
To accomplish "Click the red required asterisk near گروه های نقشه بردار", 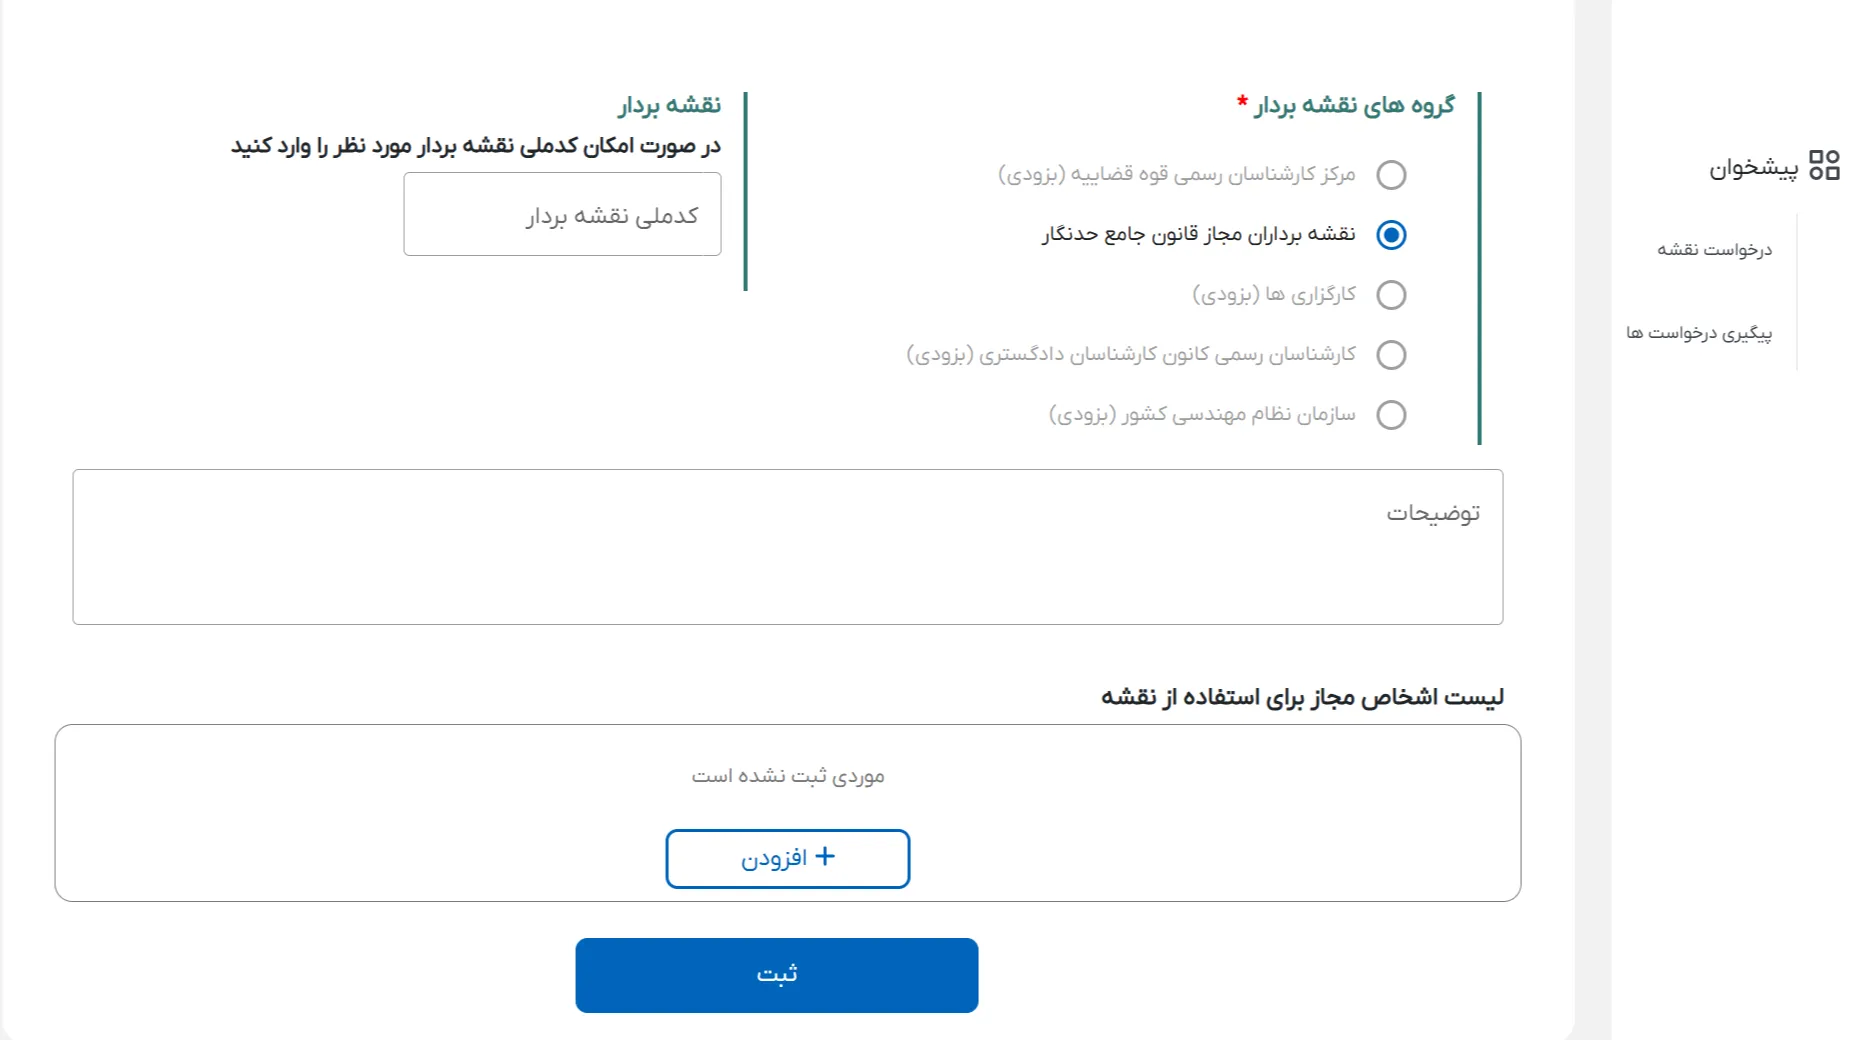I will (1240, 99).
